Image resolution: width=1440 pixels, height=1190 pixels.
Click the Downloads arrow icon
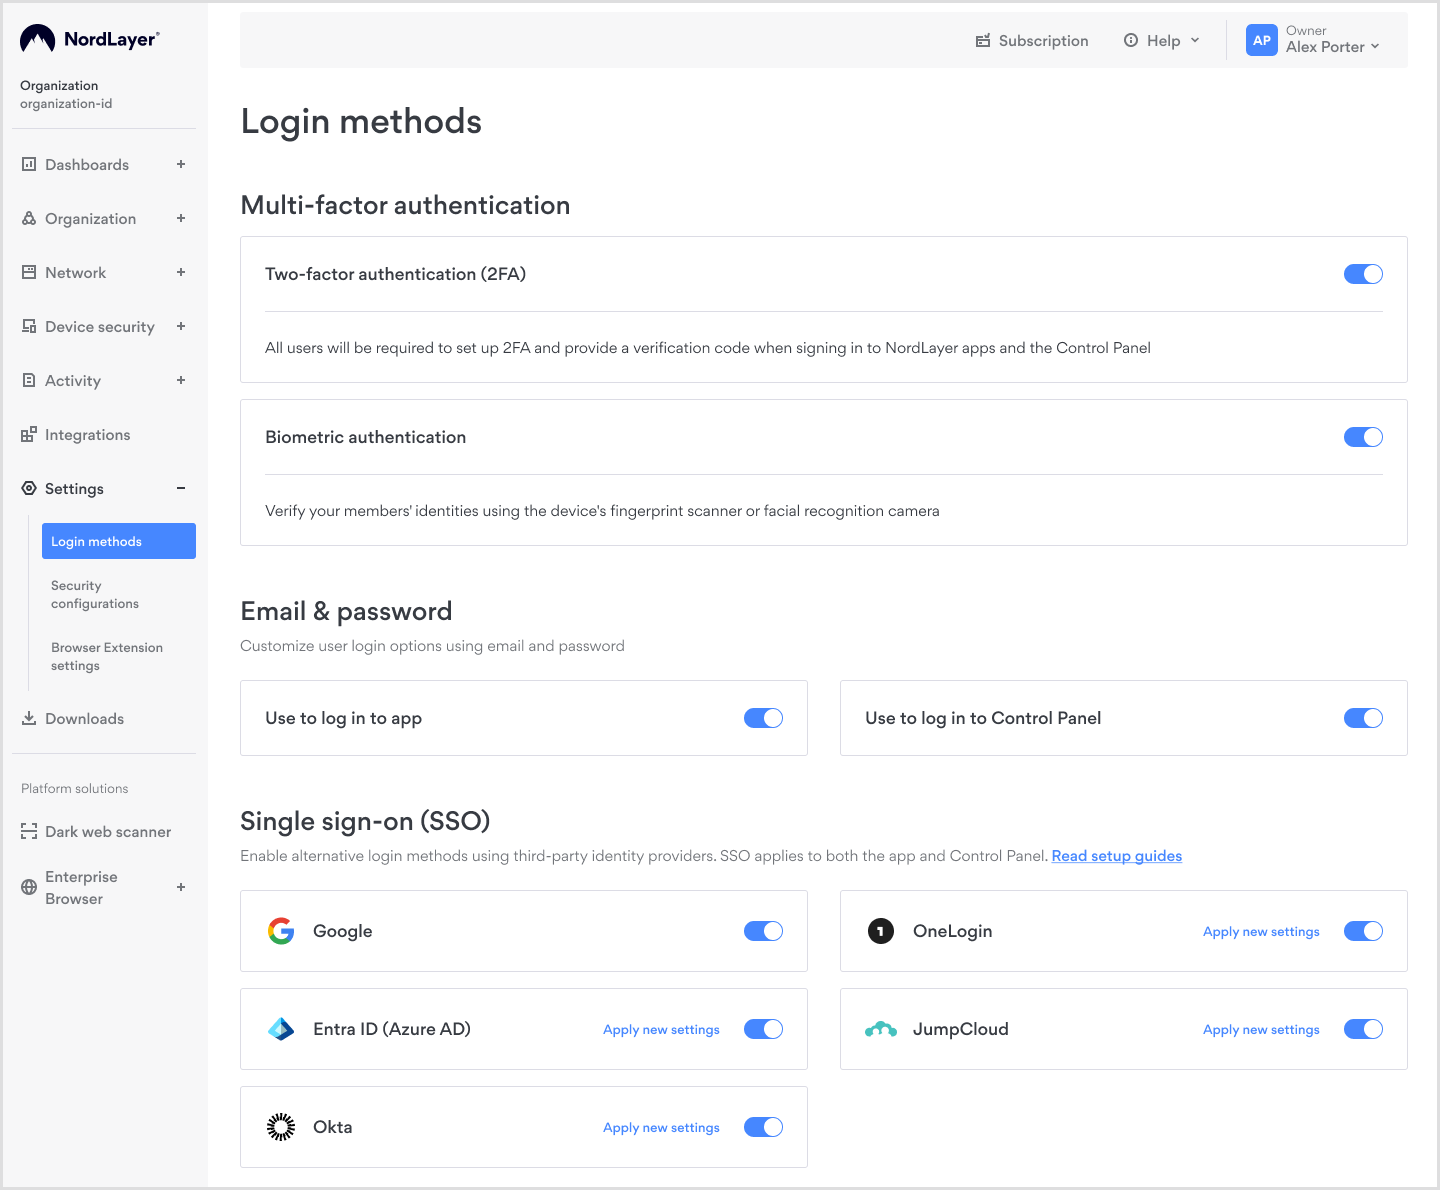click(29, 718)
